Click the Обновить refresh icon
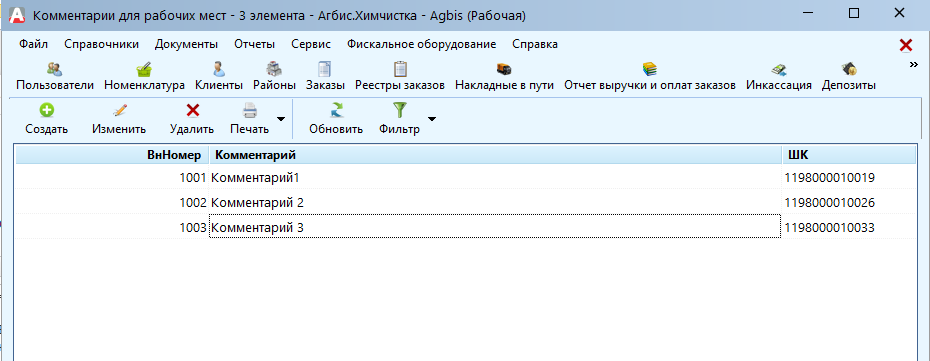Viewport: 930px width, 361px height. (x=336, y=110)
